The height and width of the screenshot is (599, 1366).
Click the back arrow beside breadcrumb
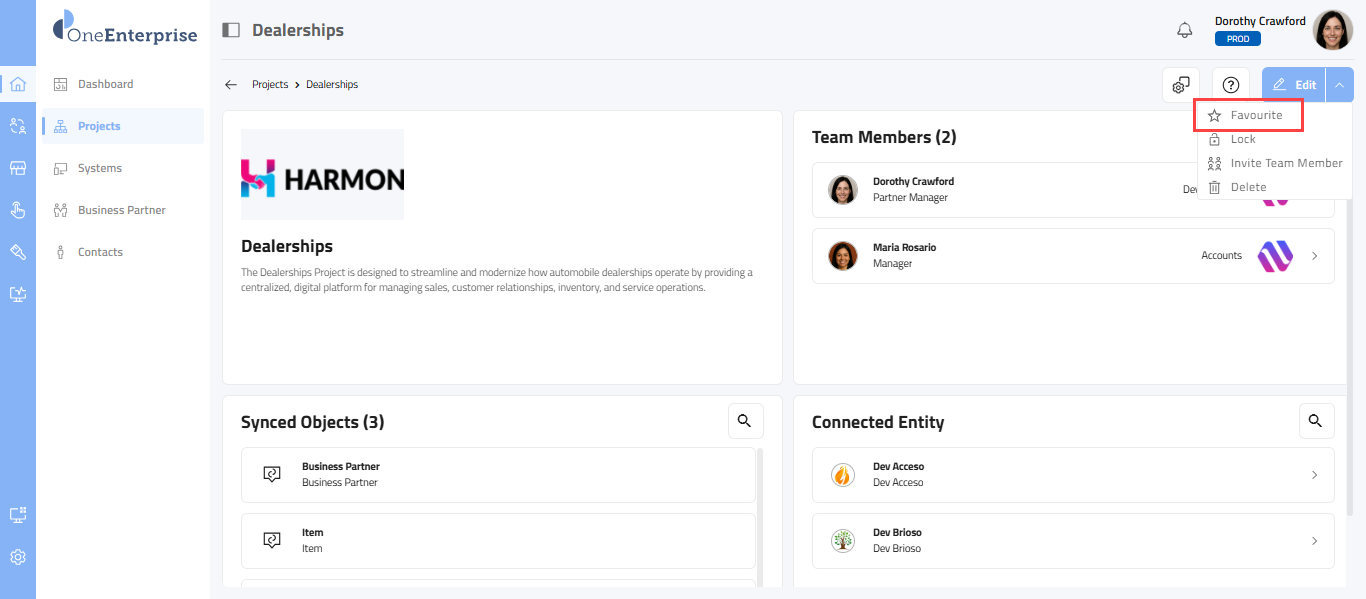tap(231, 85)
